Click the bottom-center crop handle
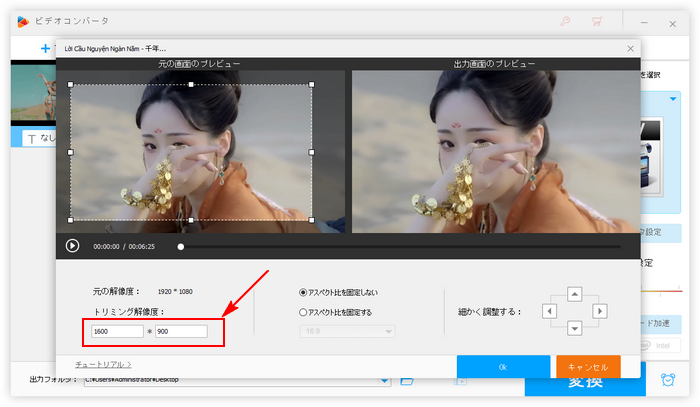 click(191, 220)
